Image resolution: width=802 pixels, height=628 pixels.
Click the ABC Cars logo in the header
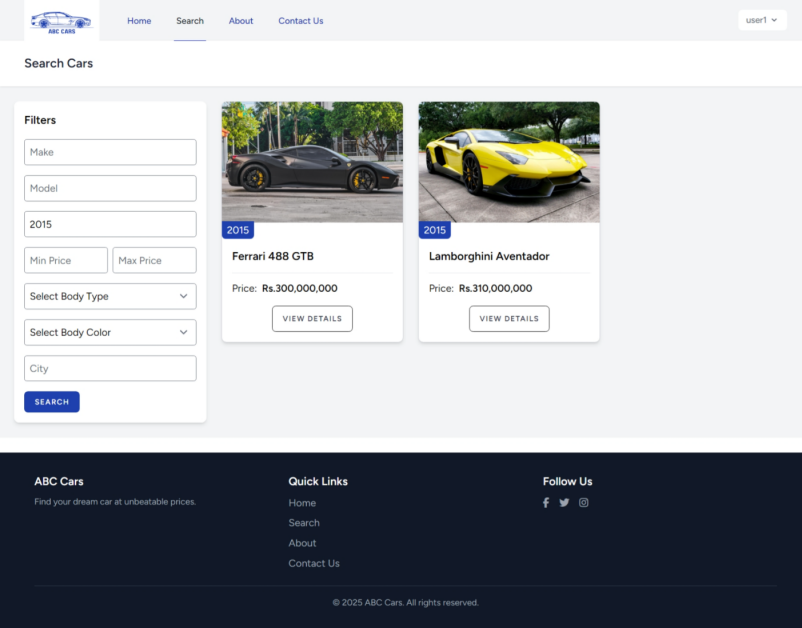point(62,20)
